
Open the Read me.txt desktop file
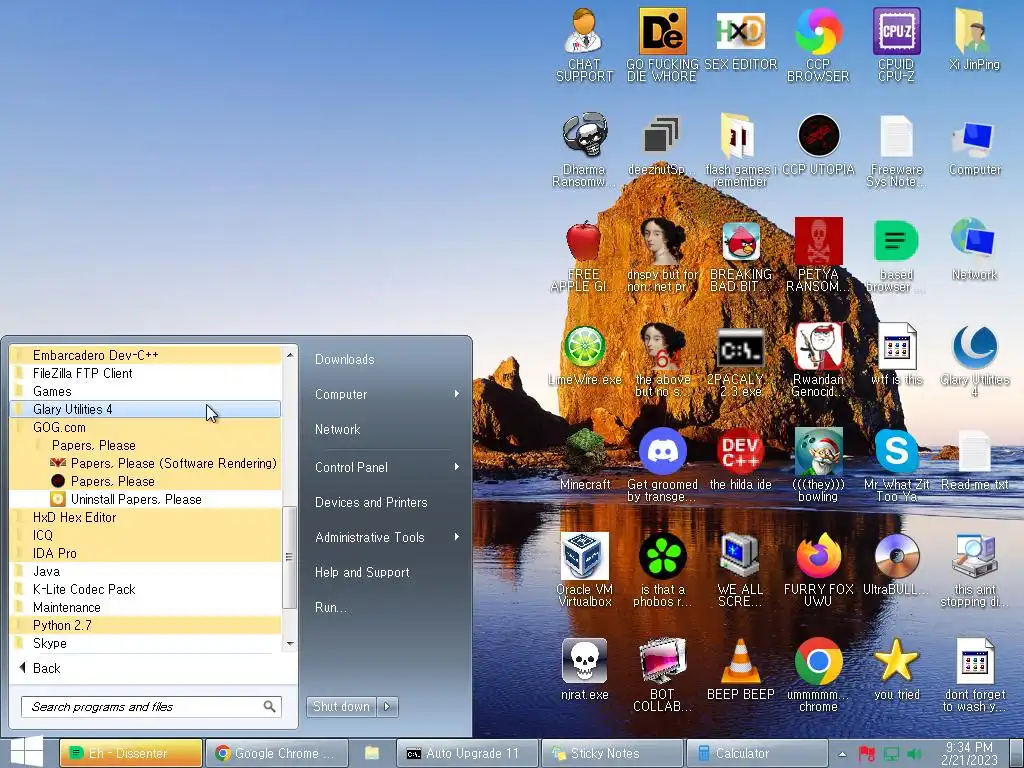(x=974, y=460)
